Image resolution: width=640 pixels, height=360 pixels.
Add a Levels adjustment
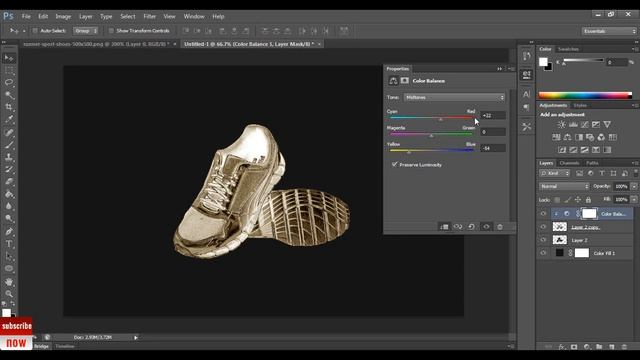[573, 124]
